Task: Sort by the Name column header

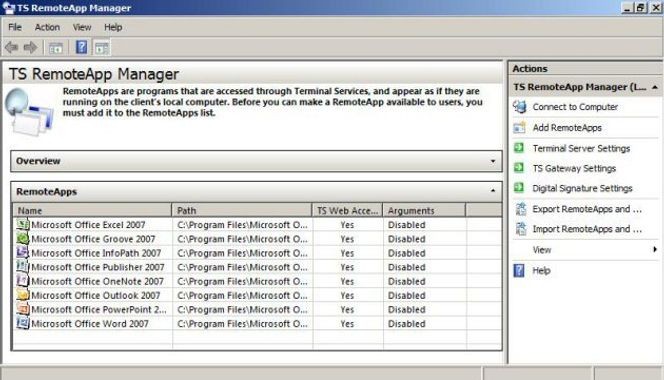Action: [92, 211]
